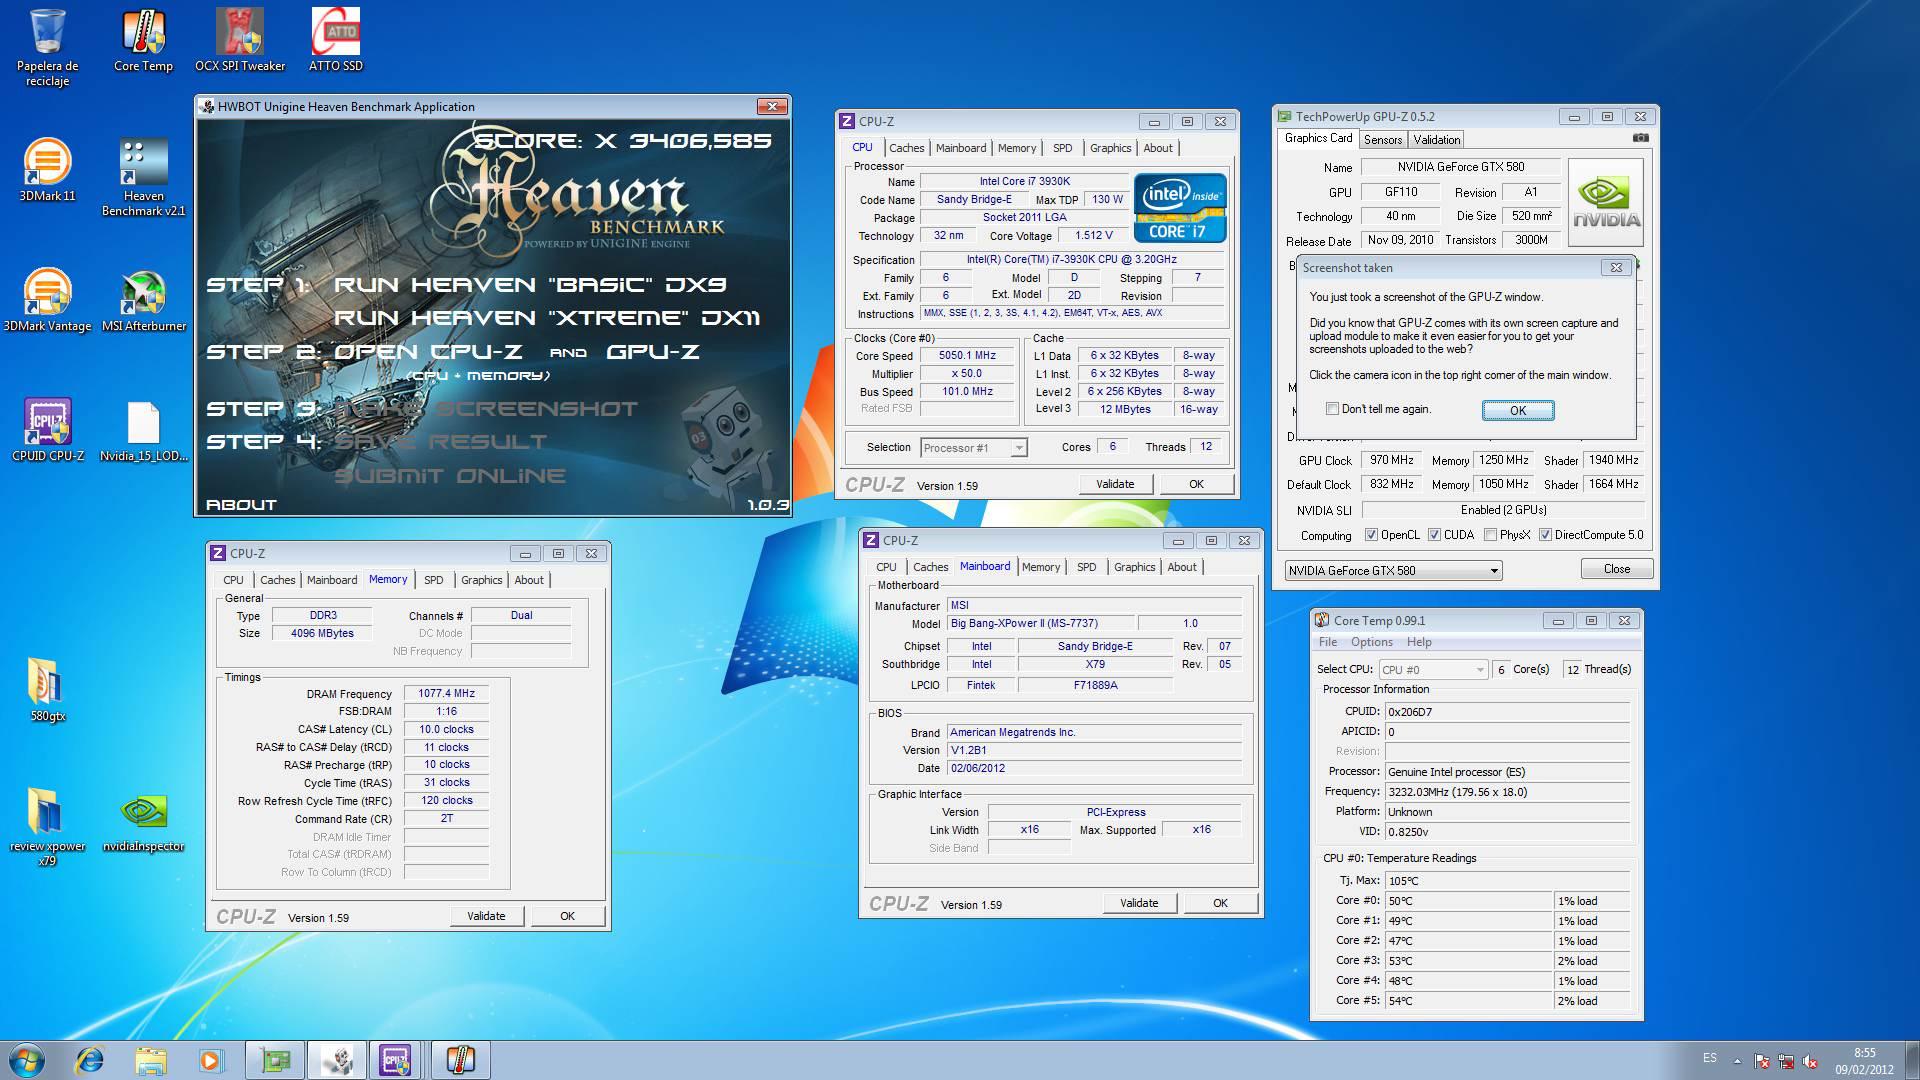Open Windows Explorer from the taskbar
The image size is (1920, 1080).
coord(150,1059)
